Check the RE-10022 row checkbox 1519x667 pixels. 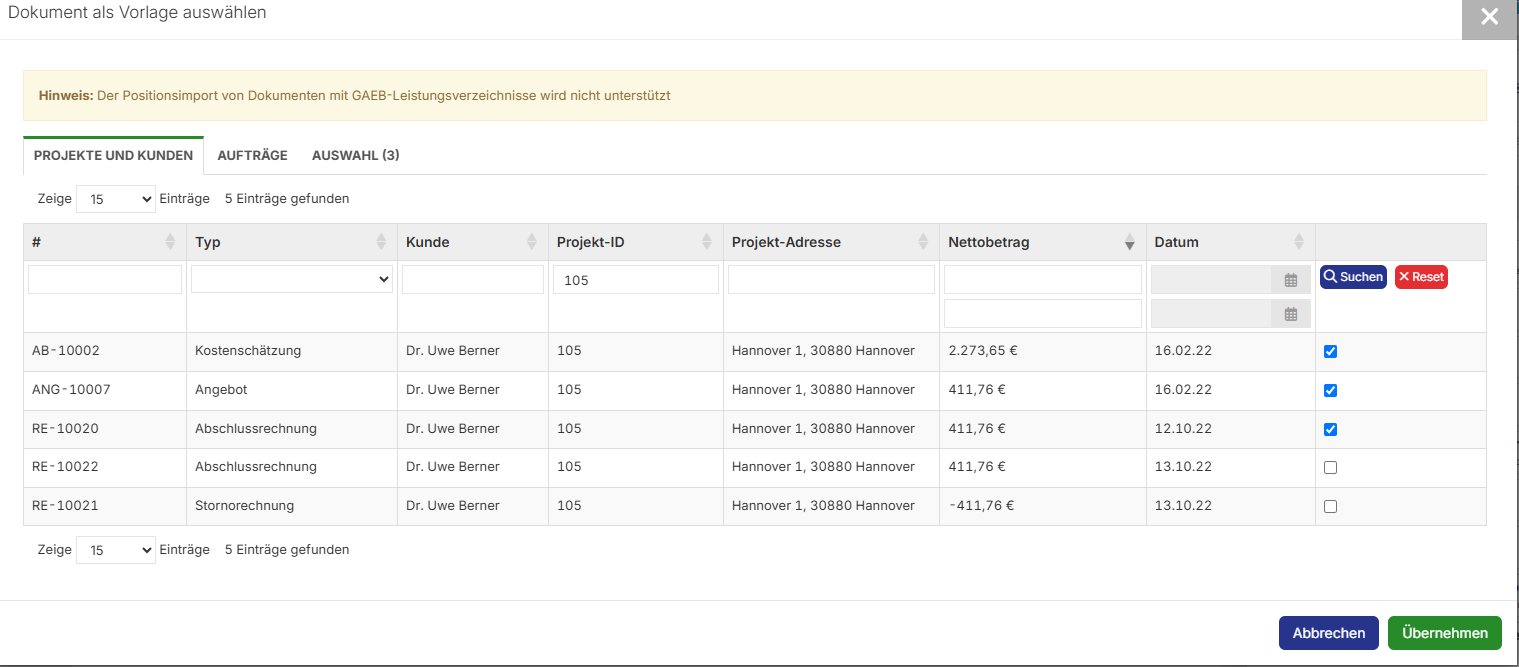[x=1330, y=468]
